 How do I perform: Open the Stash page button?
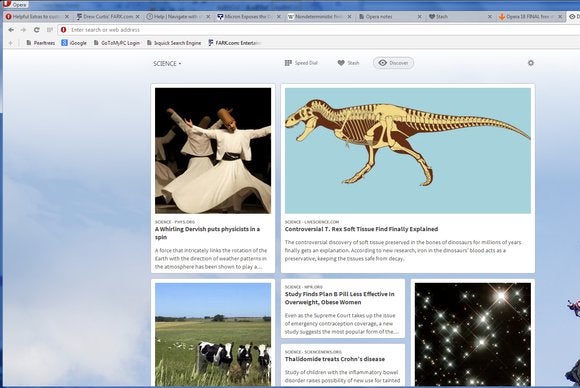coord(348,63)
